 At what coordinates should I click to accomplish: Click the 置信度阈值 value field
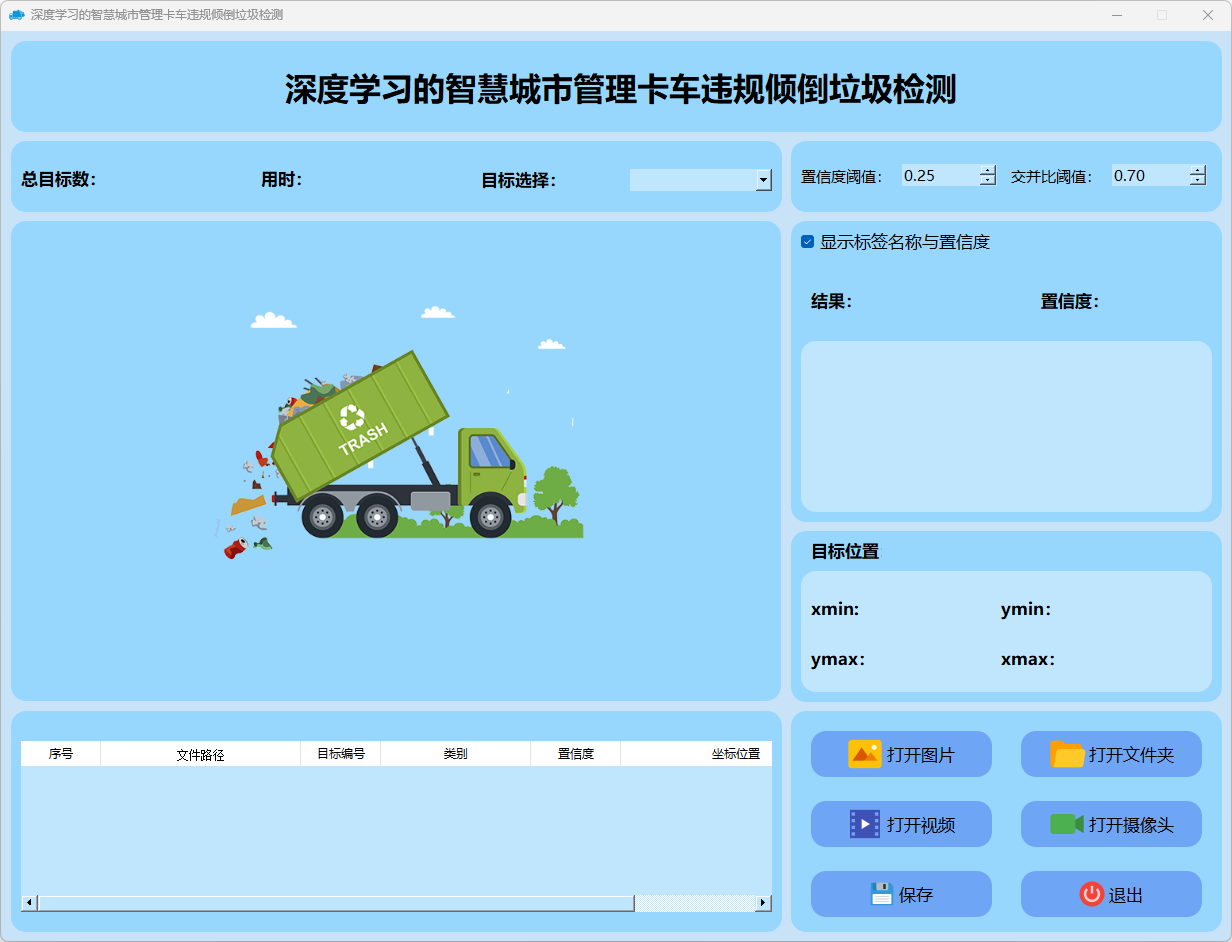(938, 176)
